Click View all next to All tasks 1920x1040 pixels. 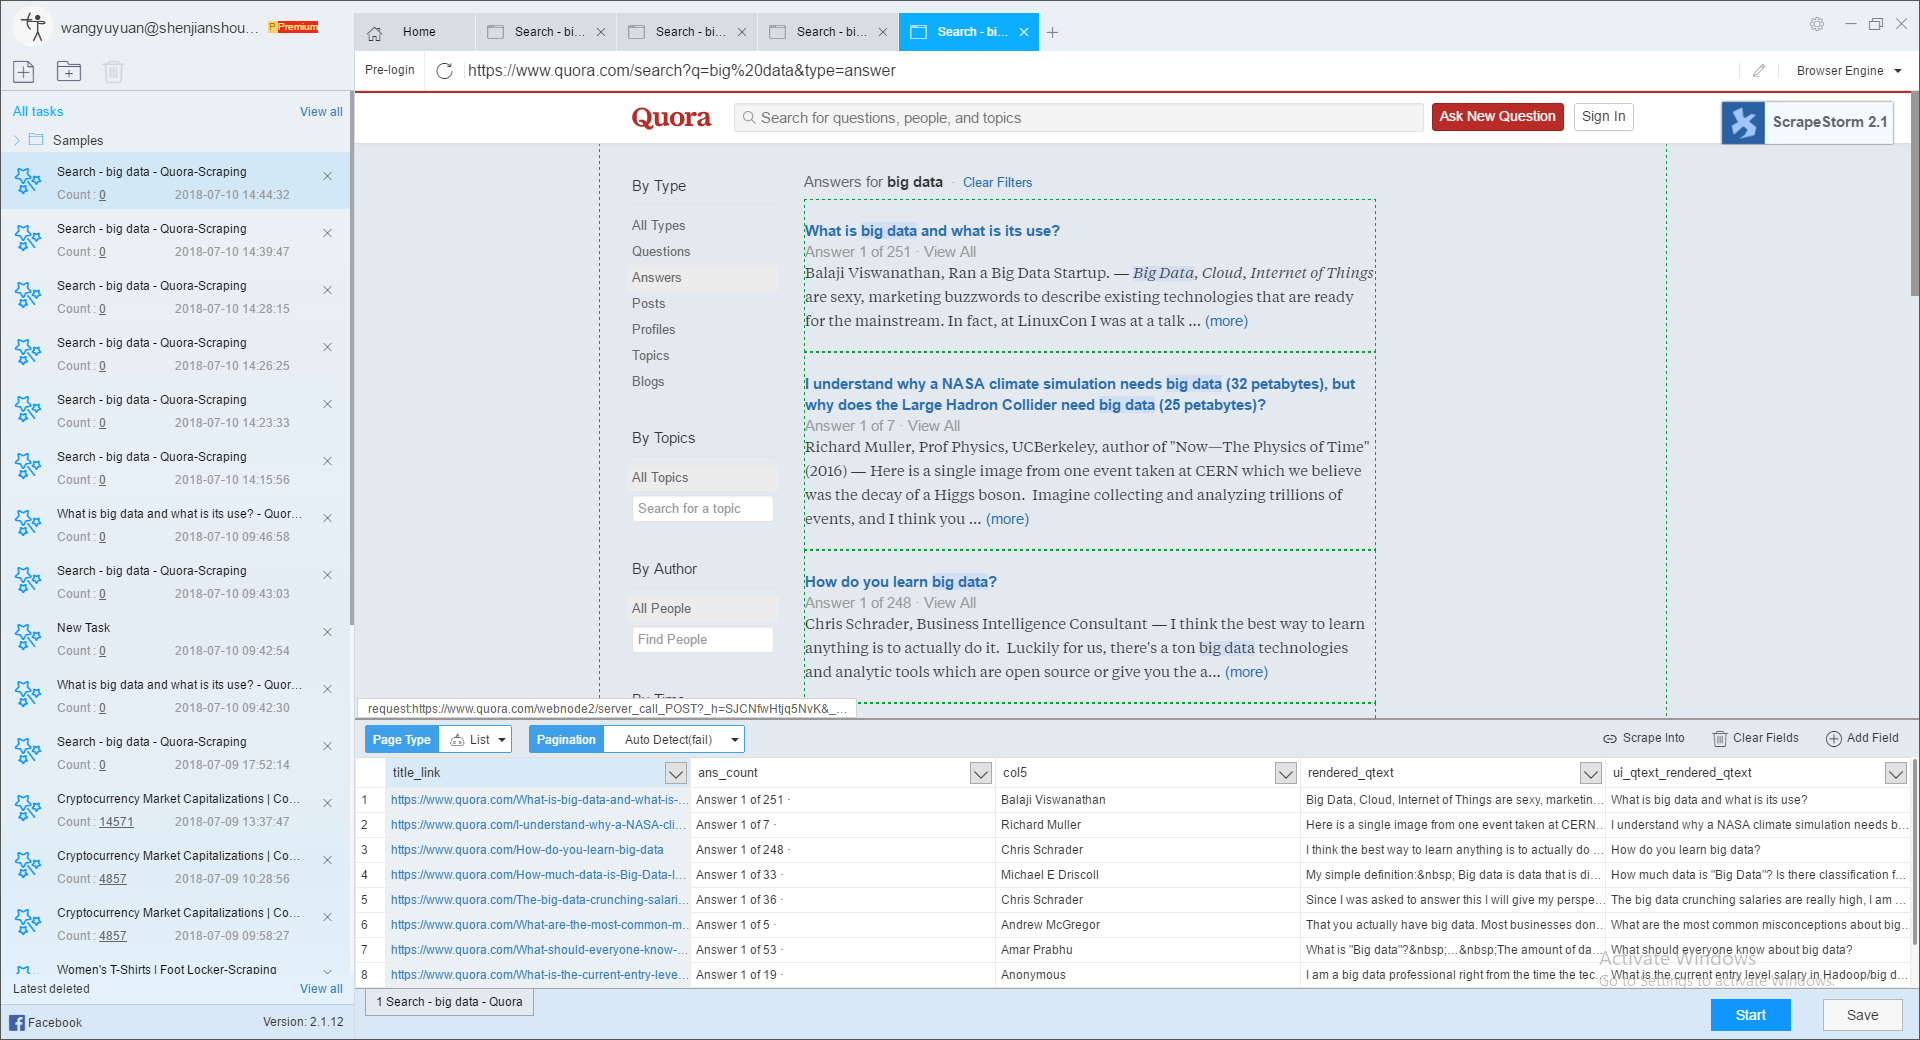(321, 112)
